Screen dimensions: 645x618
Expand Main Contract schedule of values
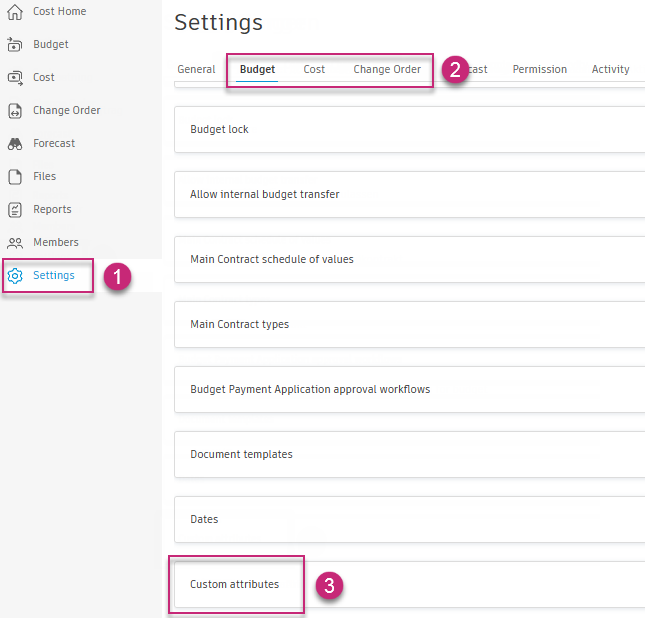pos(400,260)
